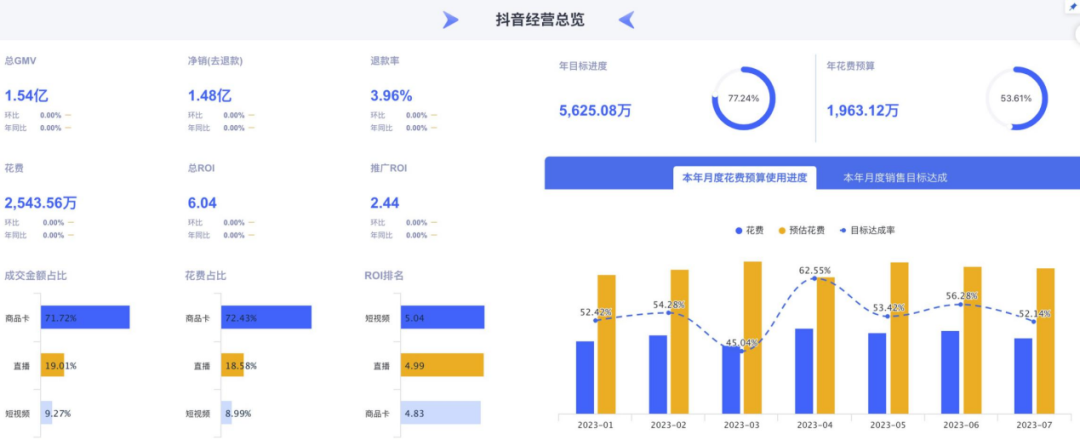Click the 1.48亿 net sales value
This screenshot has width=1080, height=440.
pos(209,96)
